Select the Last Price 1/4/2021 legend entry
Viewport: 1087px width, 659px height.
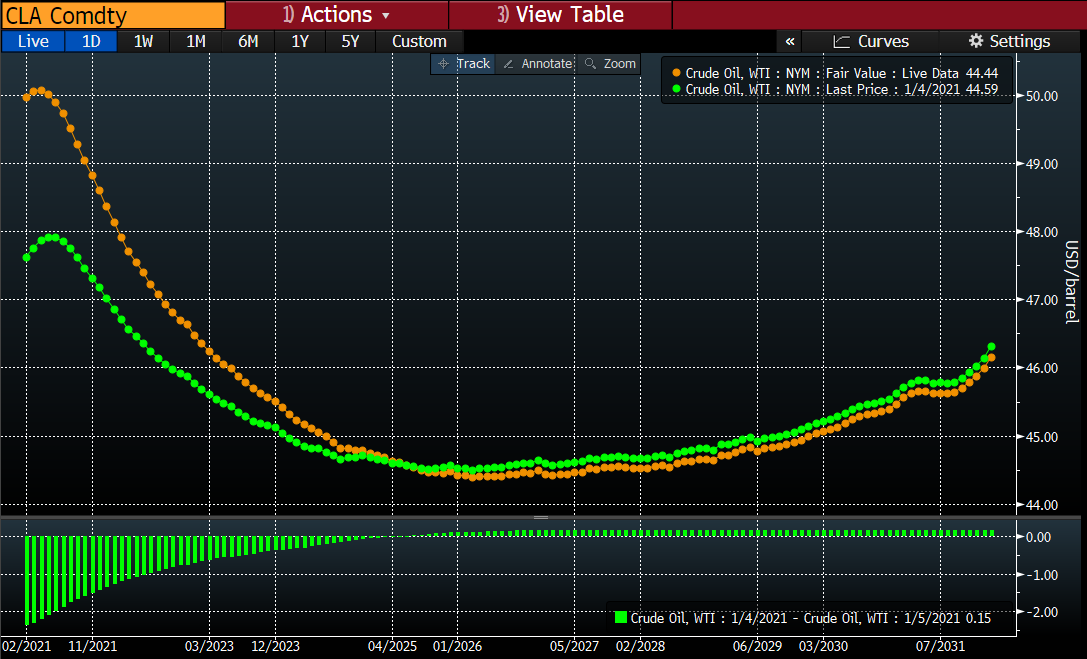pyautogui.click(x=835, y=89)
